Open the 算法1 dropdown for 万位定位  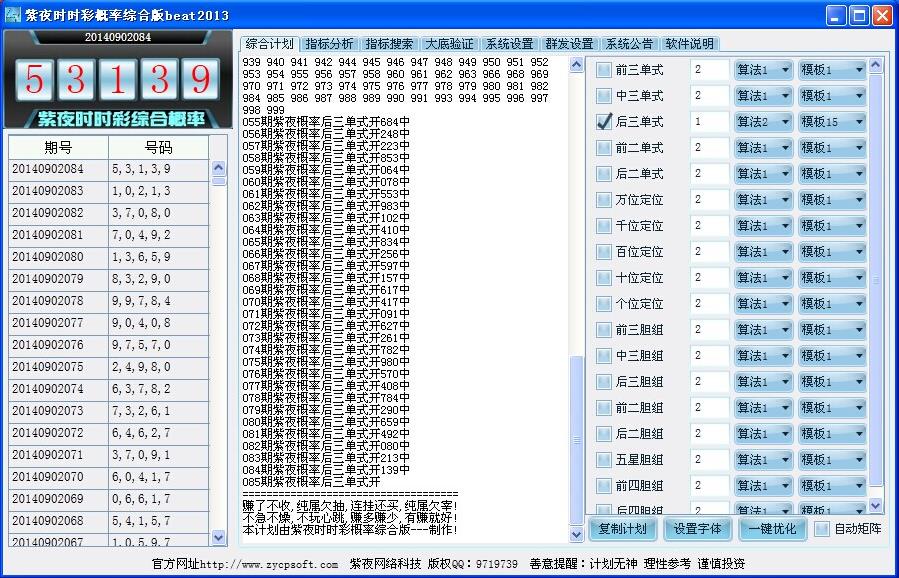[x=764, y=200]
